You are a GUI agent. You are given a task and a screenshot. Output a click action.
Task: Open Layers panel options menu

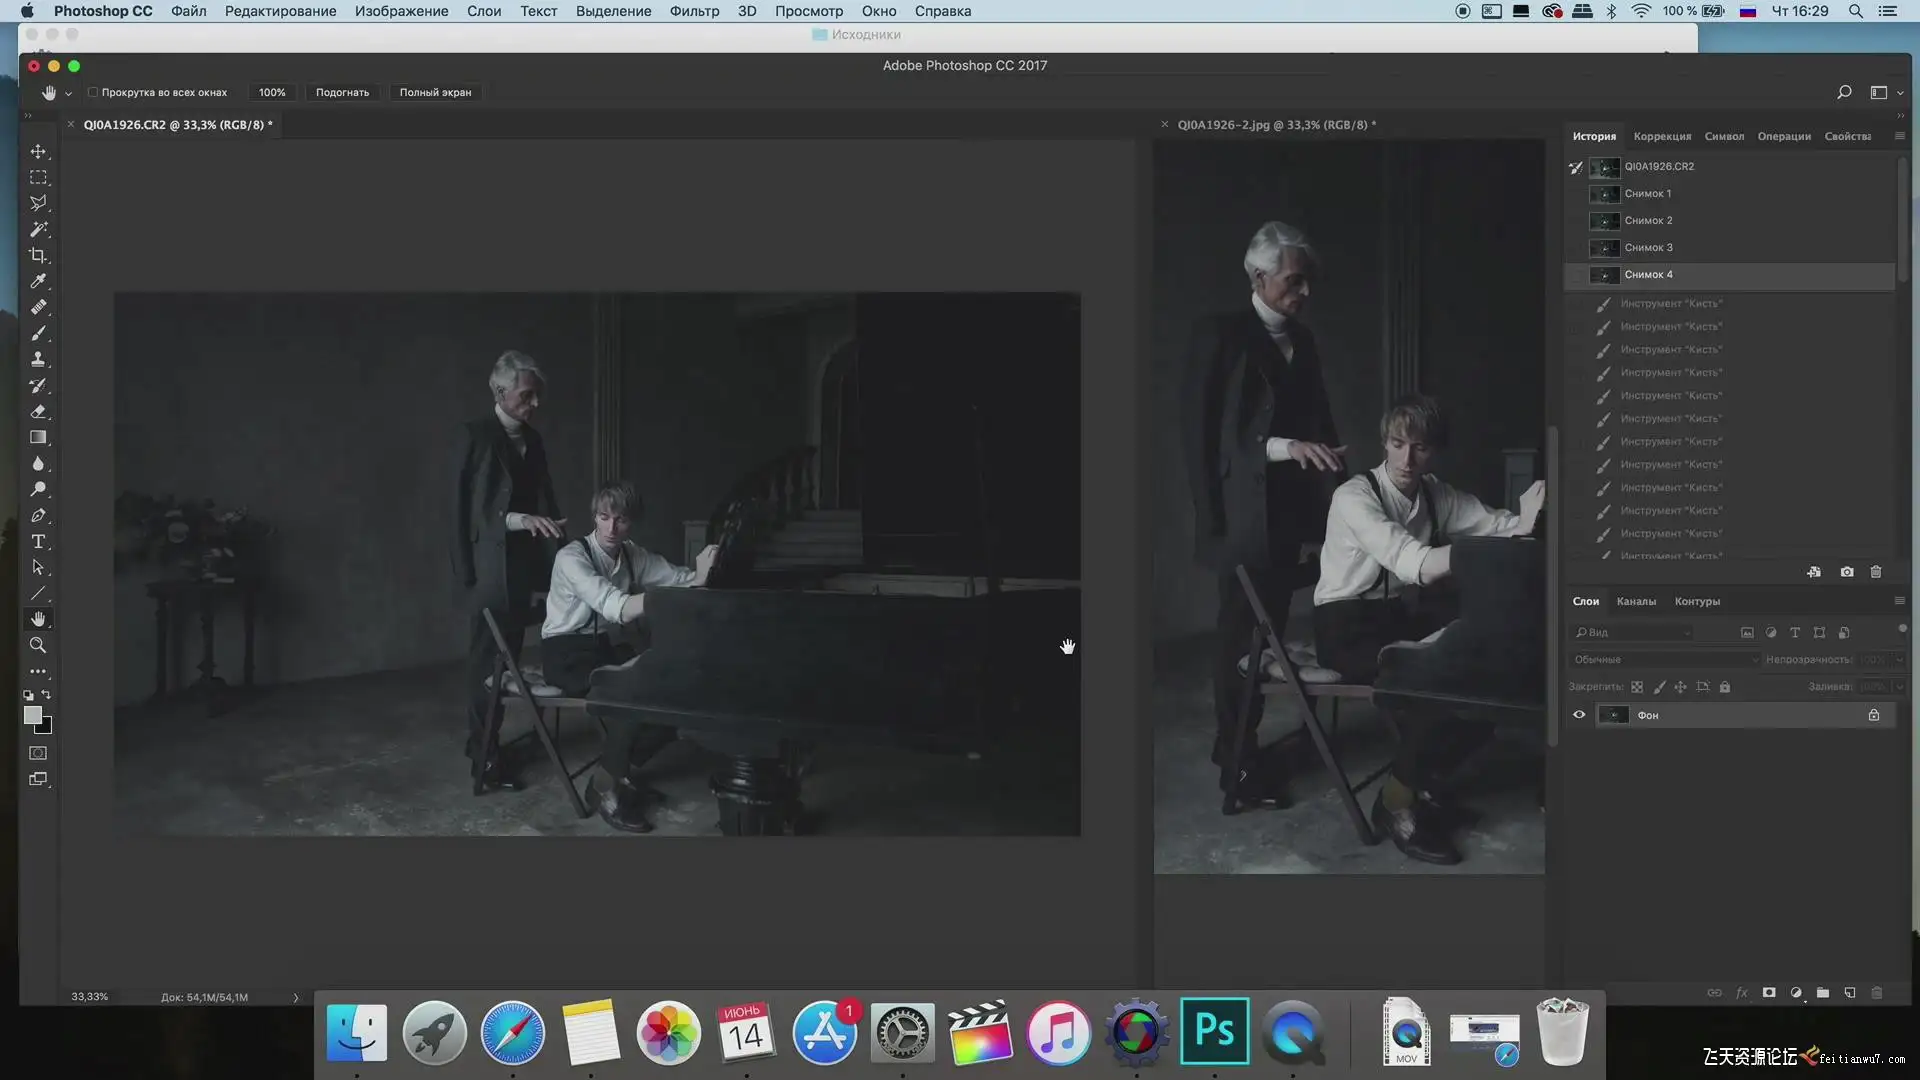tap(1899, 601)
